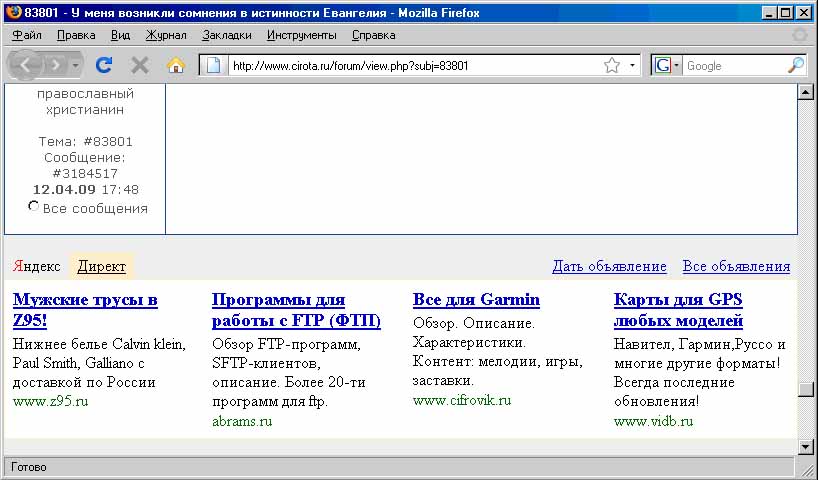Click the scrollbar up arrow
818x480 pixels.
806,92
